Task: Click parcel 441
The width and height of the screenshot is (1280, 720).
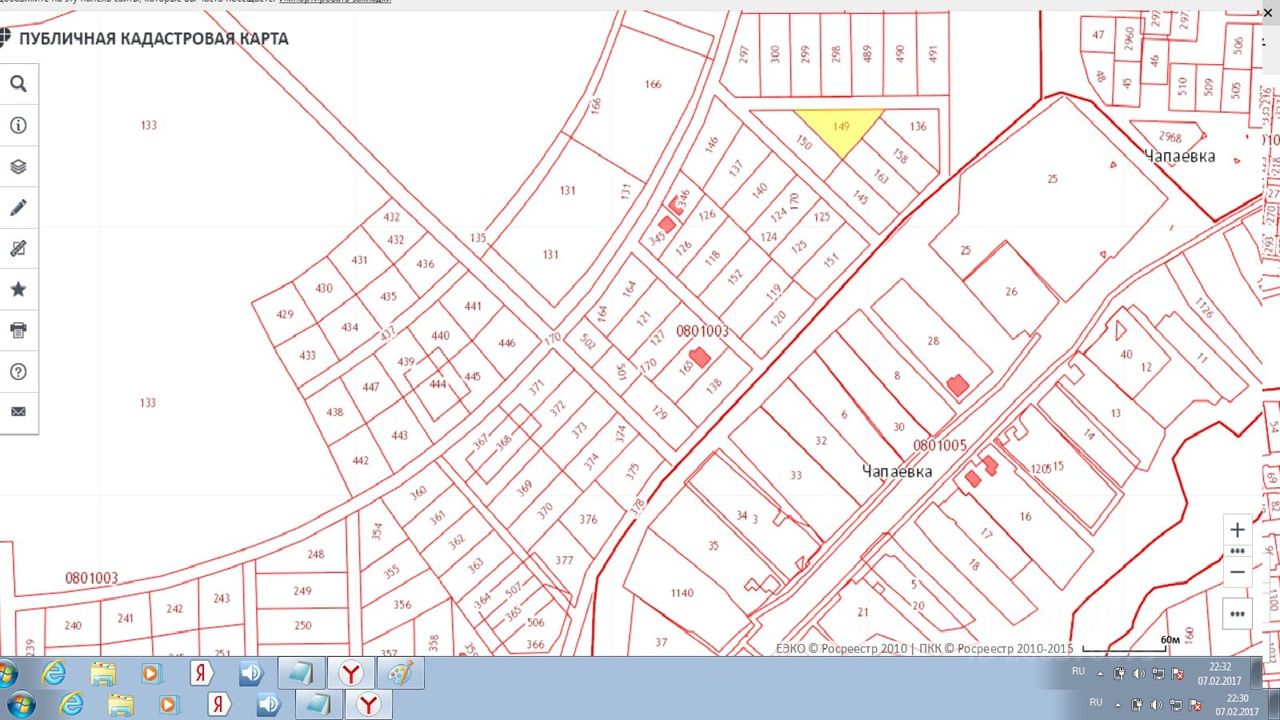Action: 473,306
